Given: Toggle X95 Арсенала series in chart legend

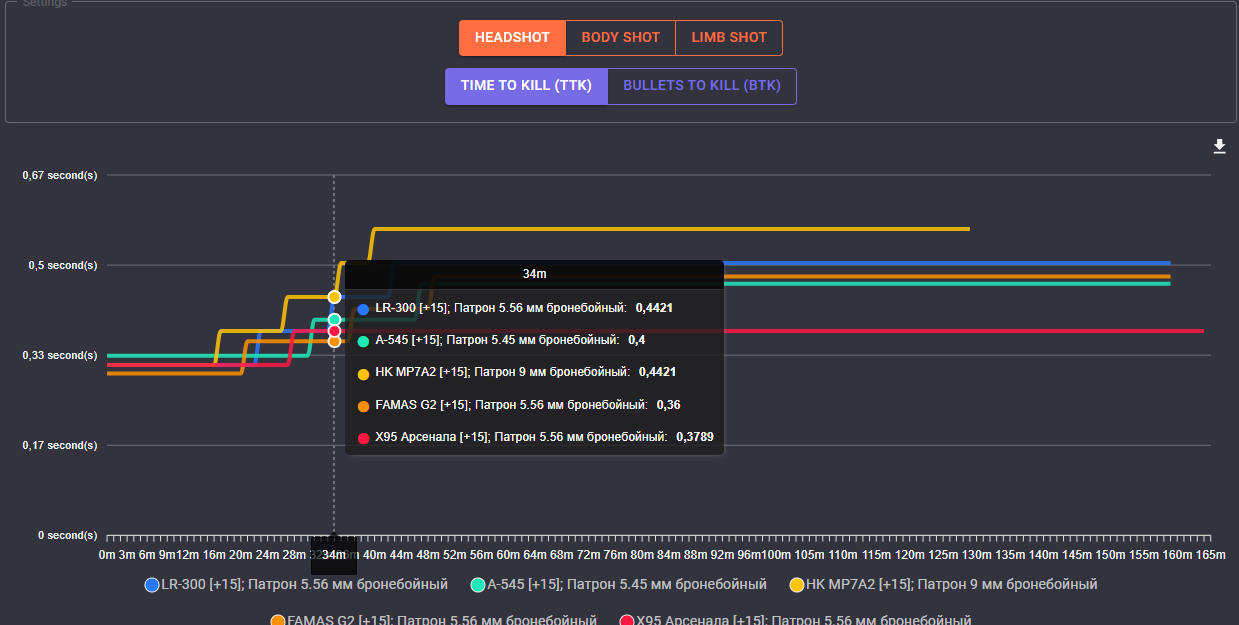Looking at the screenshot, I should point(795,620).
